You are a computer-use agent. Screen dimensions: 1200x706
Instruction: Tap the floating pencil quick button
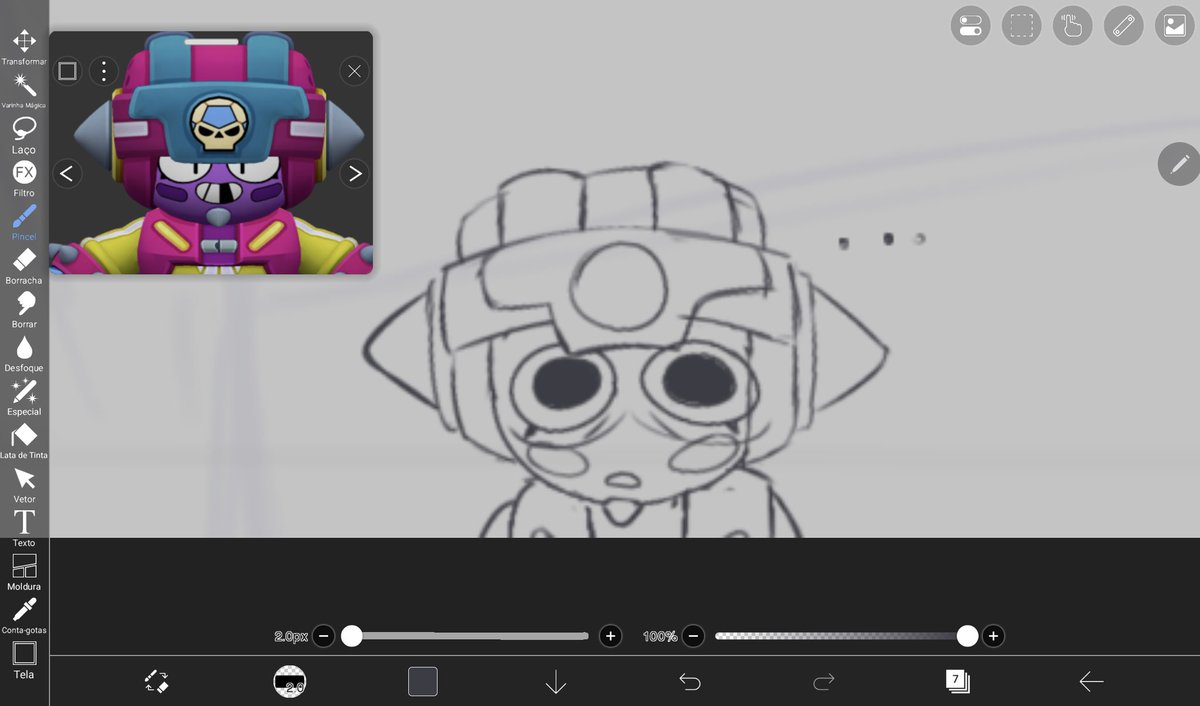(1179, 164)
